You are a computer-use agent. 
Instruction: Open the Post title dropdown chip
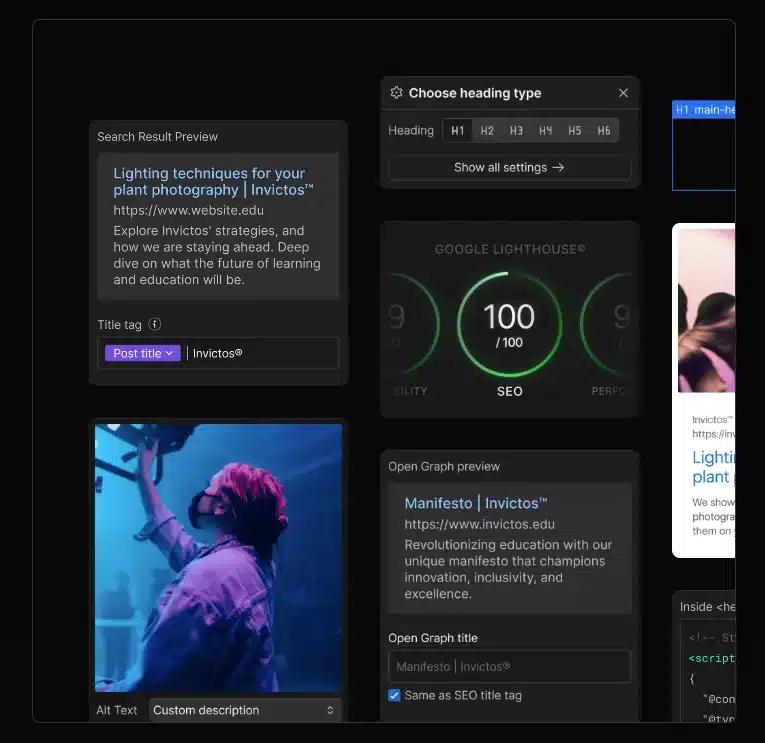(x=143, y=353)
